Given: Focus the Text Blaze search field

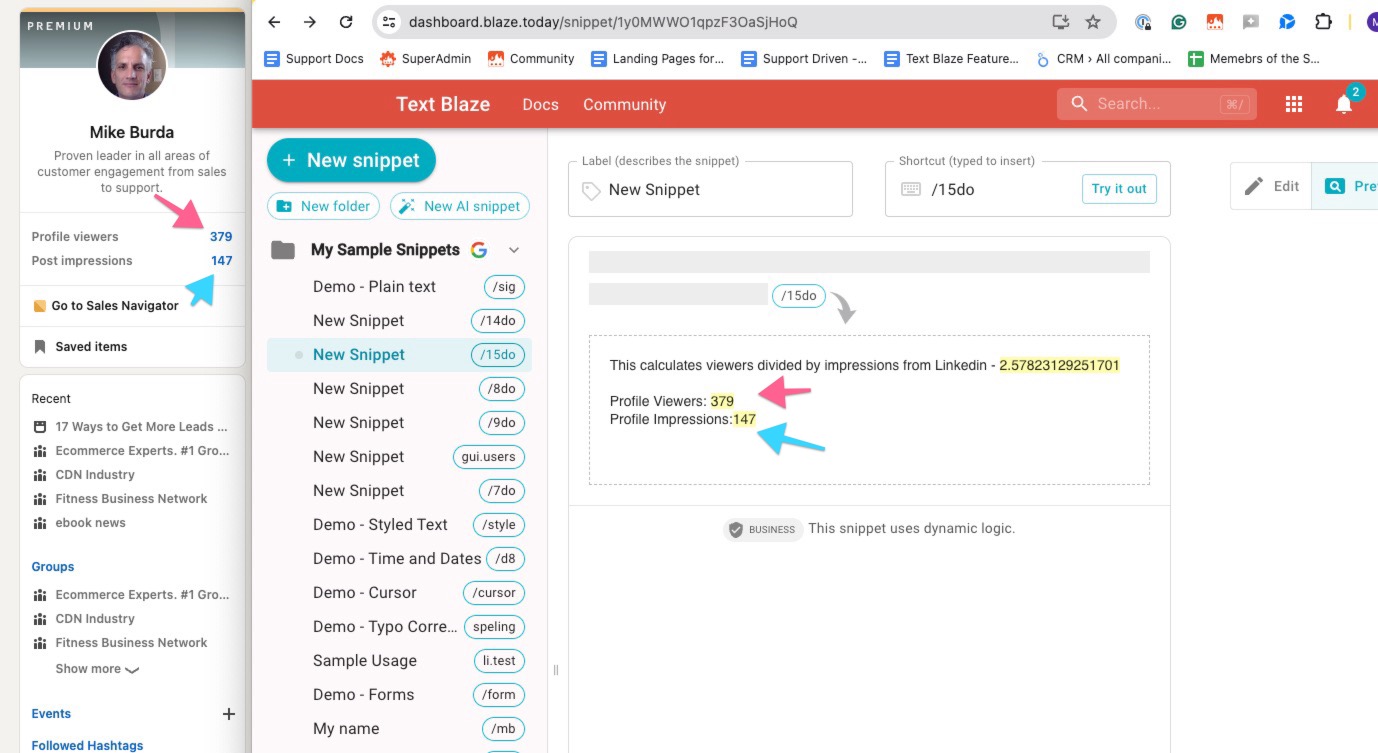Looking at the screenshot, I should click(x=1157, y=104).
